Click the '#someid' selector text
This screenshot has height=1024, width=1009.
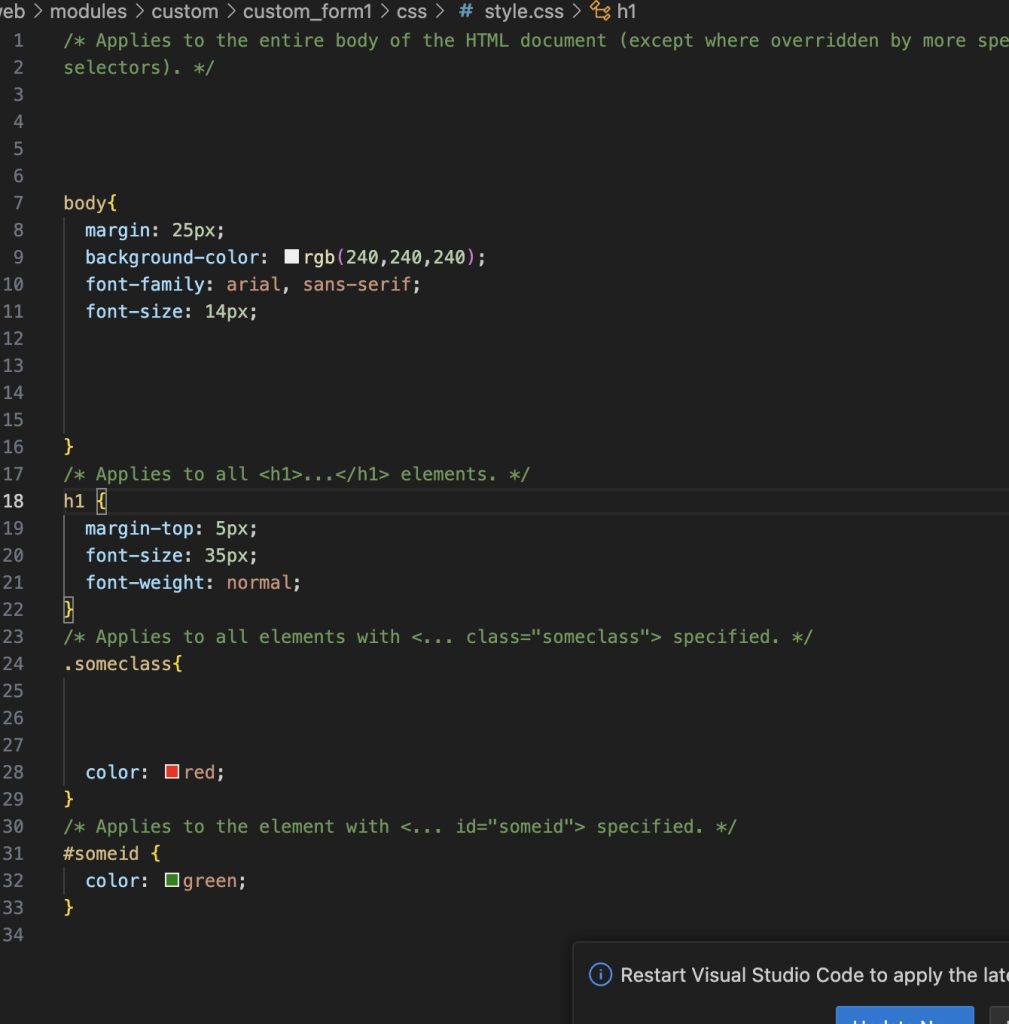pos(101,854)
